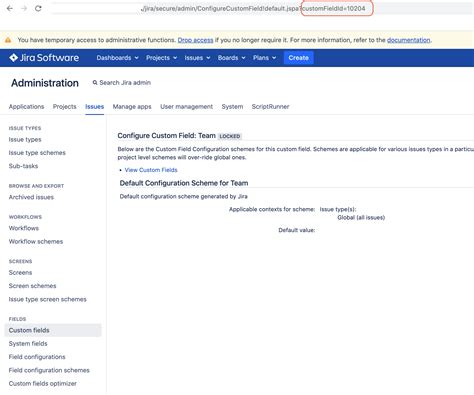Viewport: 474px width, 395px height.
Task: Click the View Custom Fields link
Action: coord(151,170)
